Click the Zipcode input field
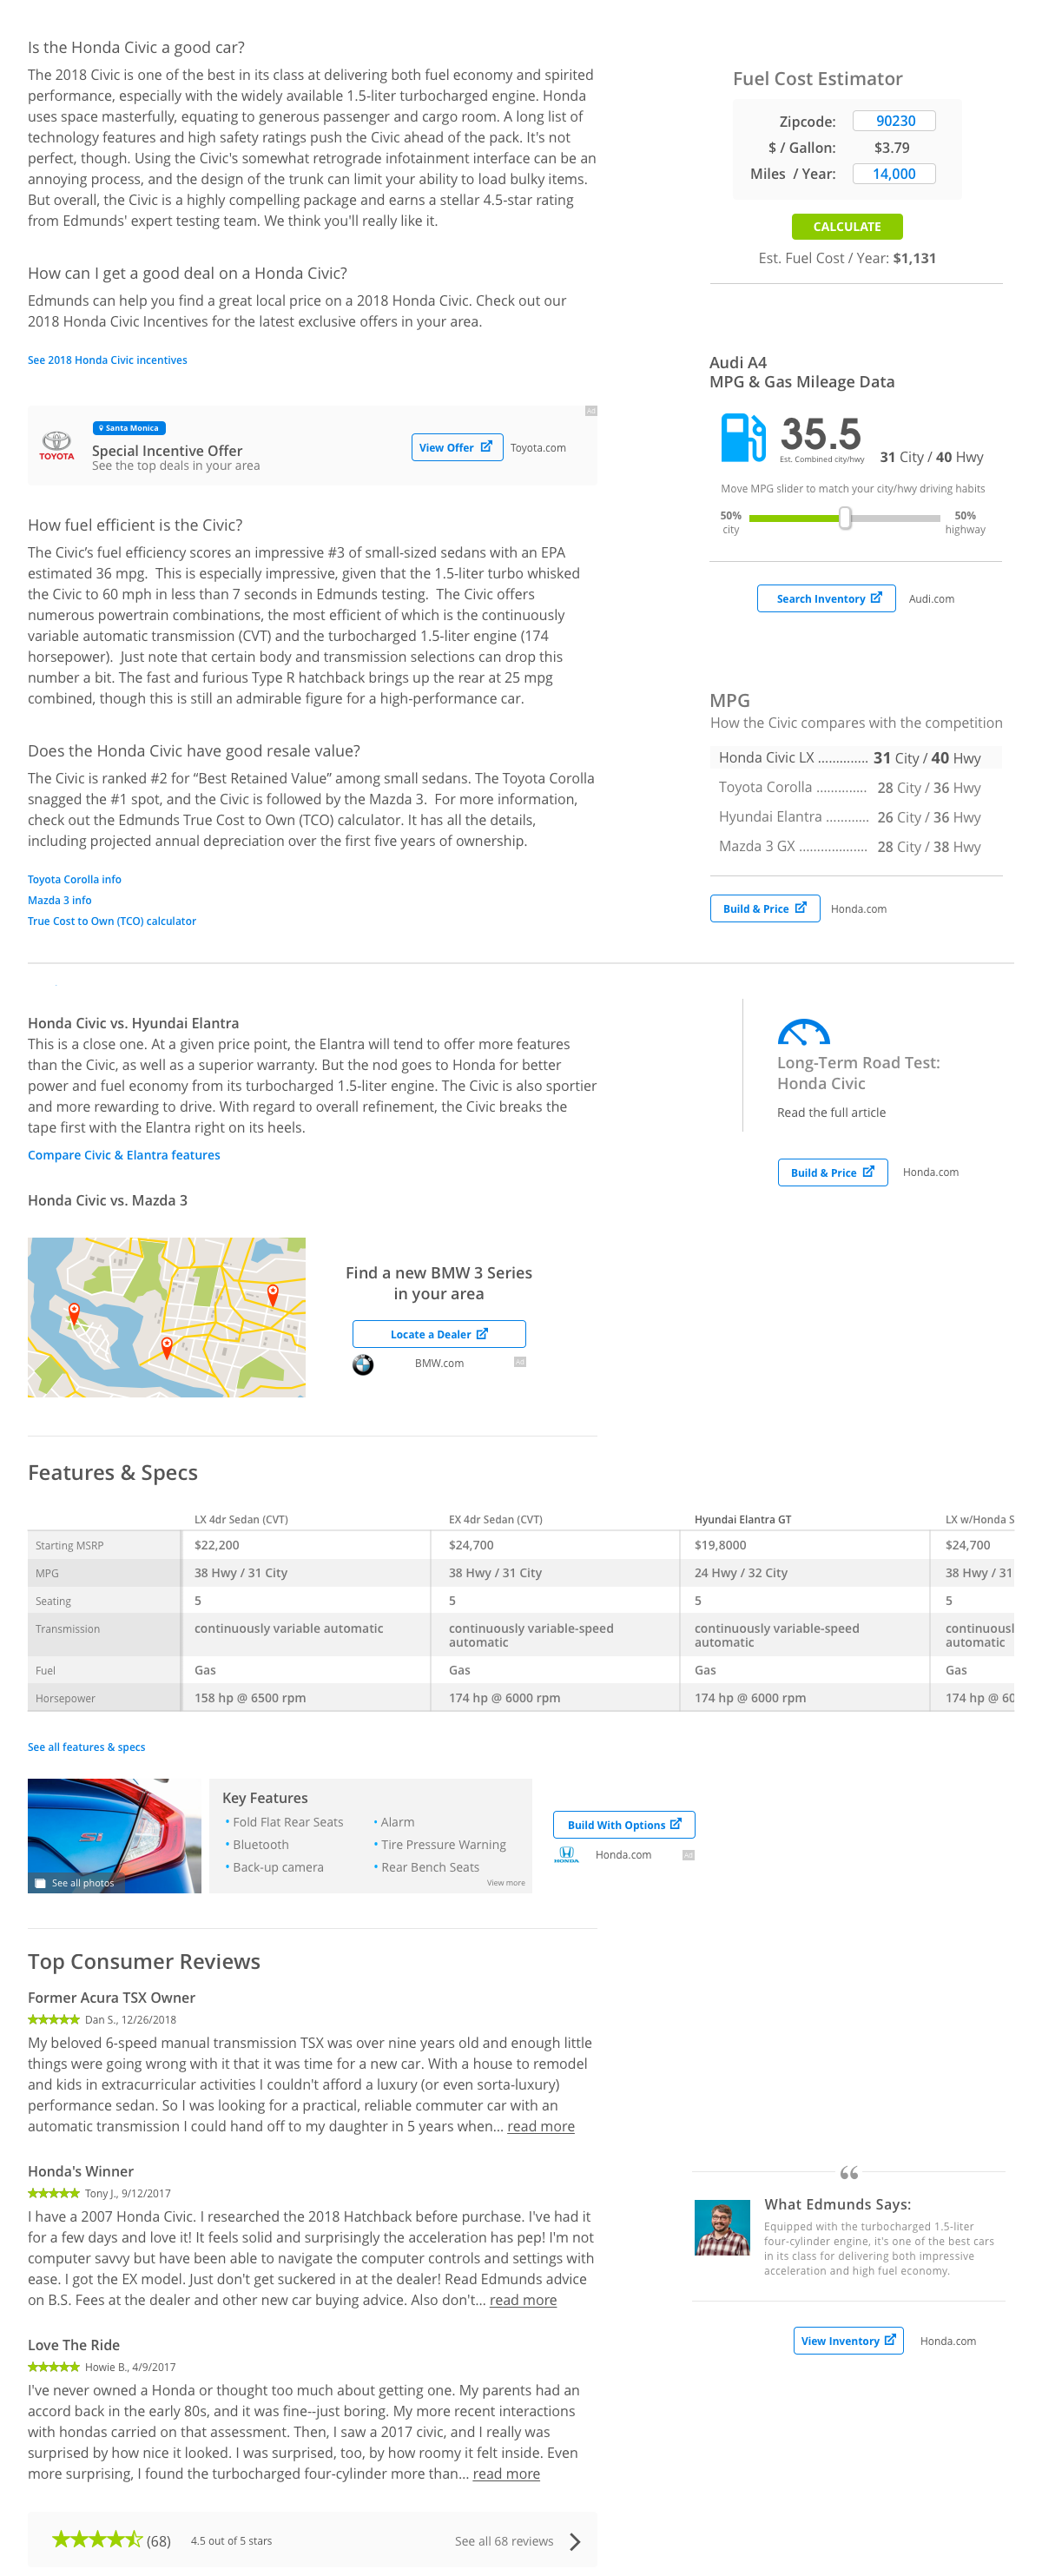The image size is (1042, 2576). click(x=893, y=121)
